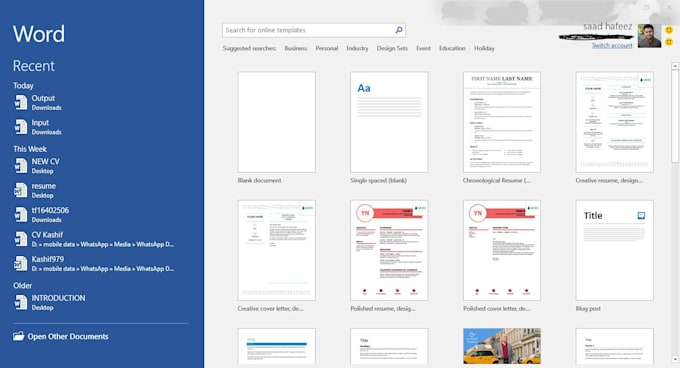
Task: Select Business suggested search
Action: click(296, 48)
